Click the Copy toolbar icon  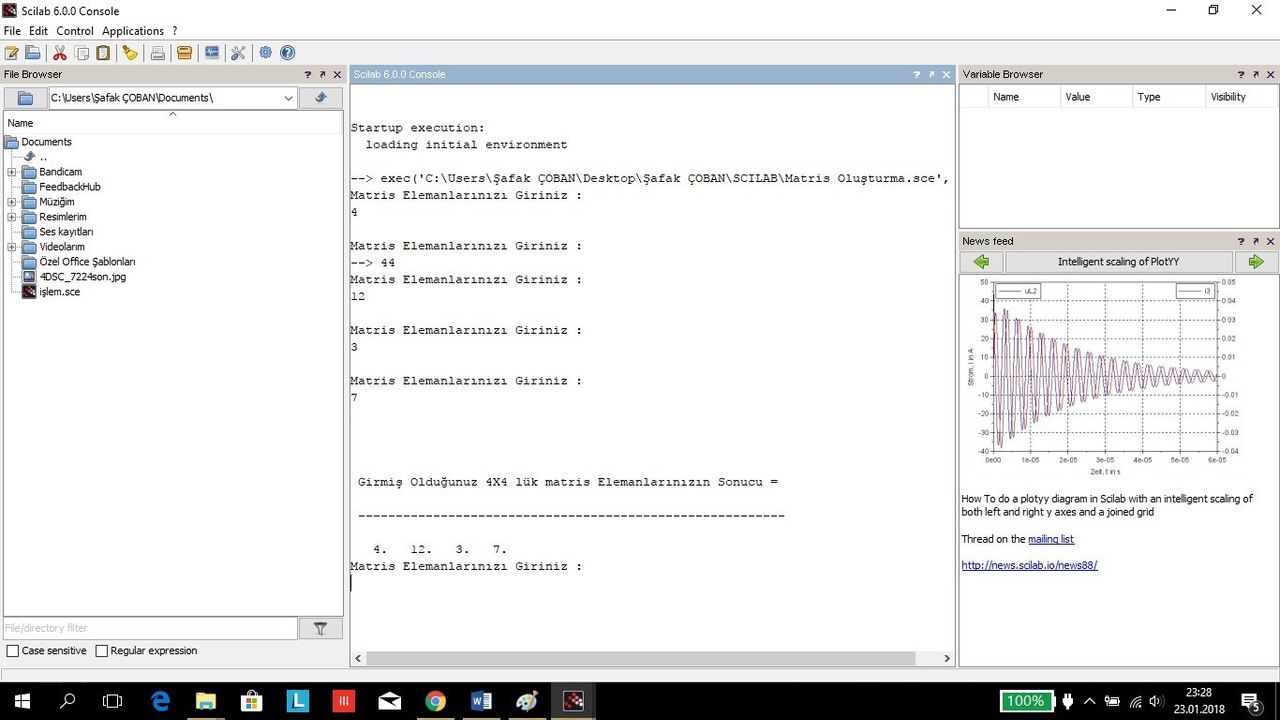(x=82, y=53)
